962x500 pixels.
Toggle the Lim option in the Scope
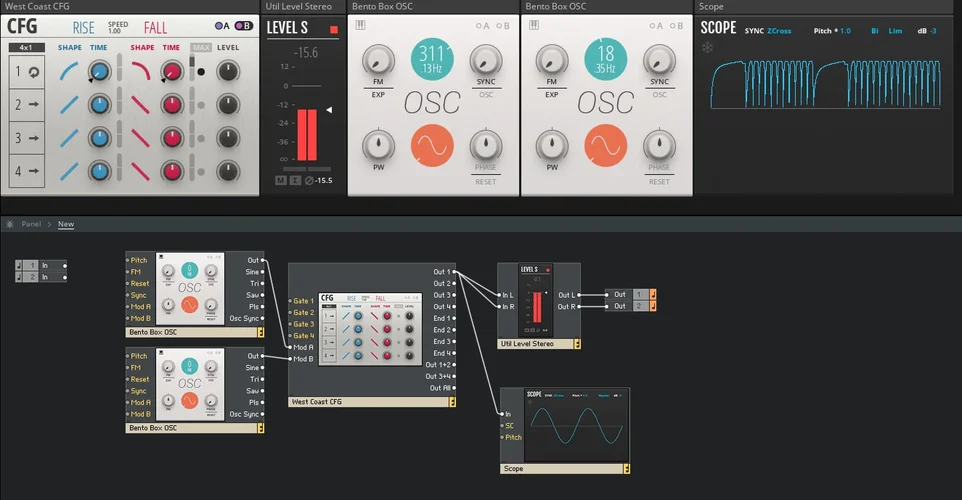(895, 31)
